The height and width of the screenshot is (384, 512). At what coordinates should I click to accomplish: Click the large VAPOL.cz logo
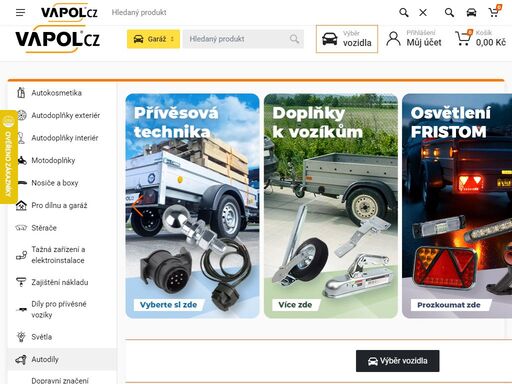[x=57, y=39]
